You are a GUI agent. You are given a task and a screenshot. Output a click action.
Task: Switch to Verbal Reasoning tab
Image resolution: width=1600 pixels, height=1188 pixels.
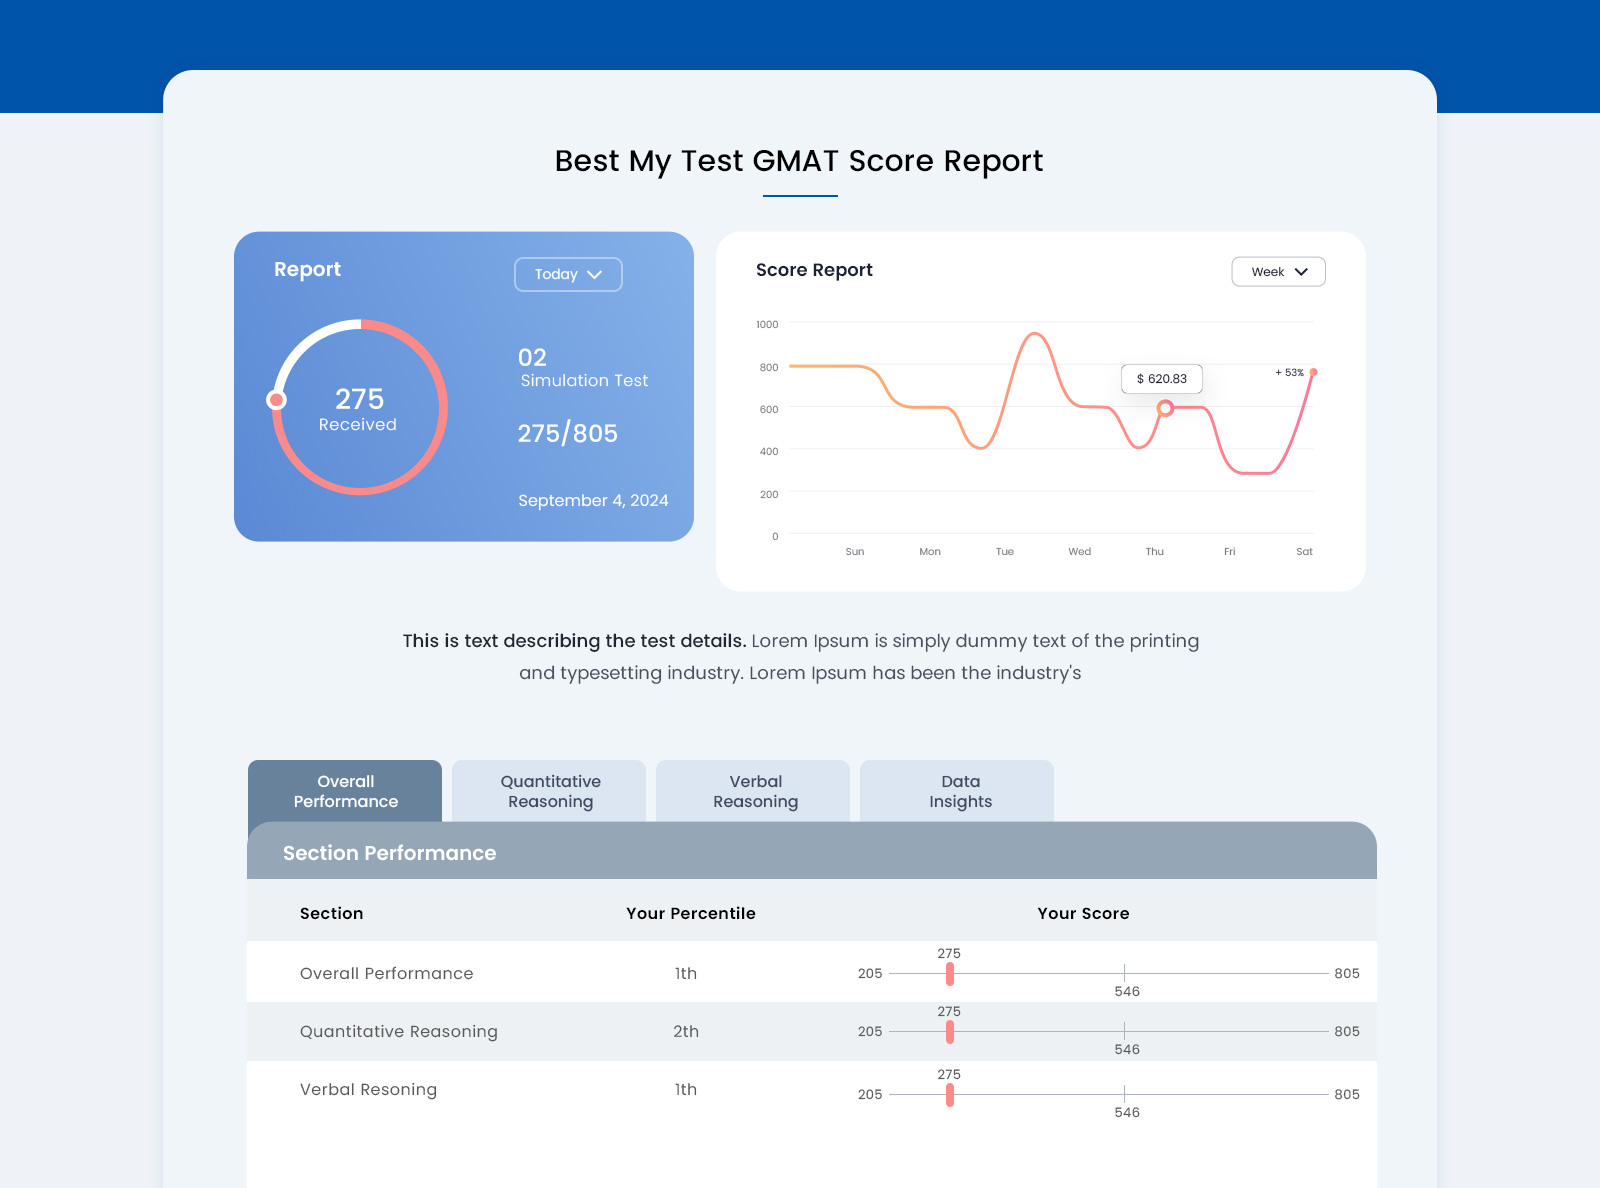click(x=753, y=791)
